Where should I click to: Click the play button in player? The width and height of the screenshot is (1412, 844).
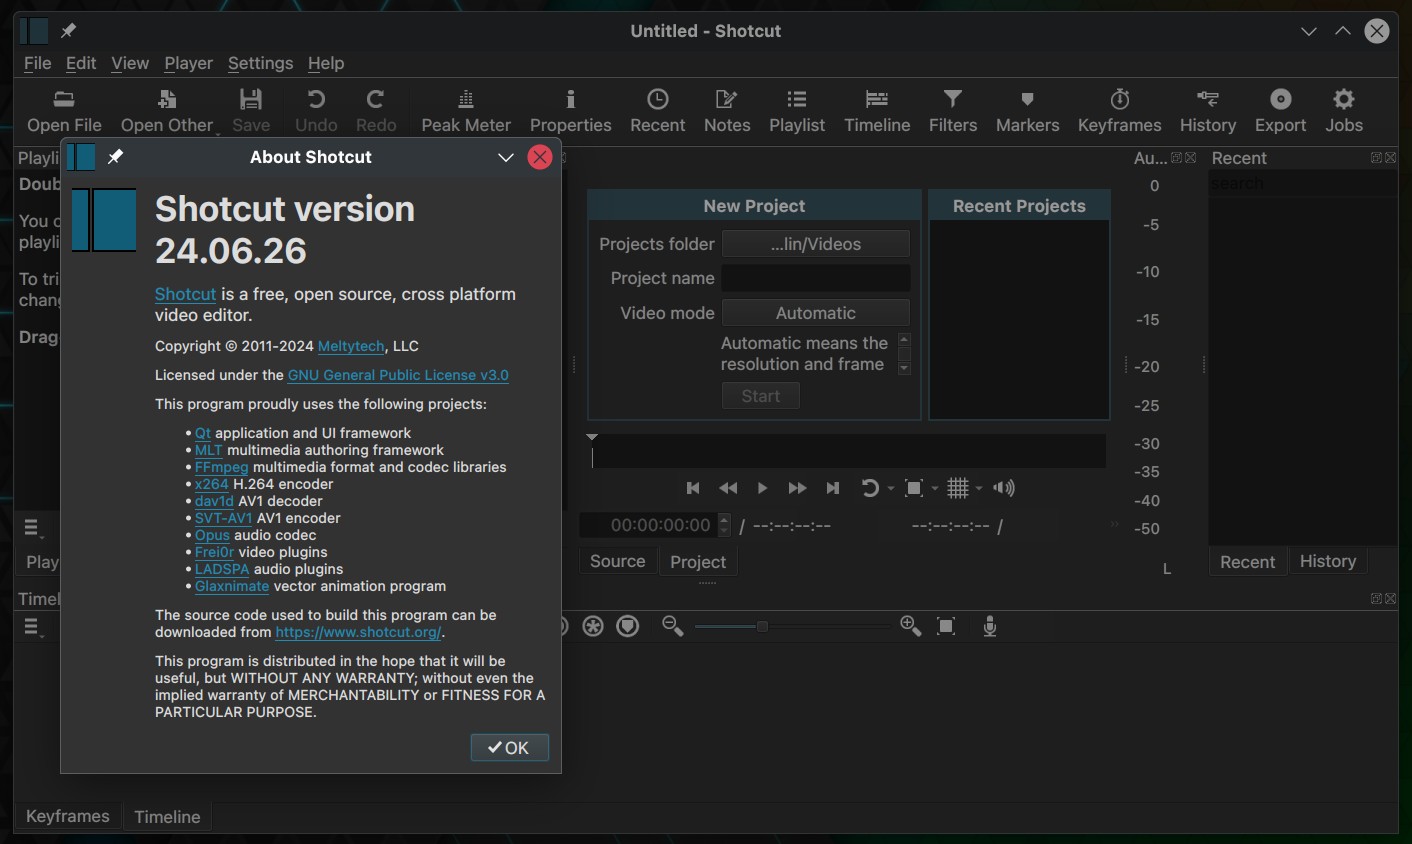(762, 488)
